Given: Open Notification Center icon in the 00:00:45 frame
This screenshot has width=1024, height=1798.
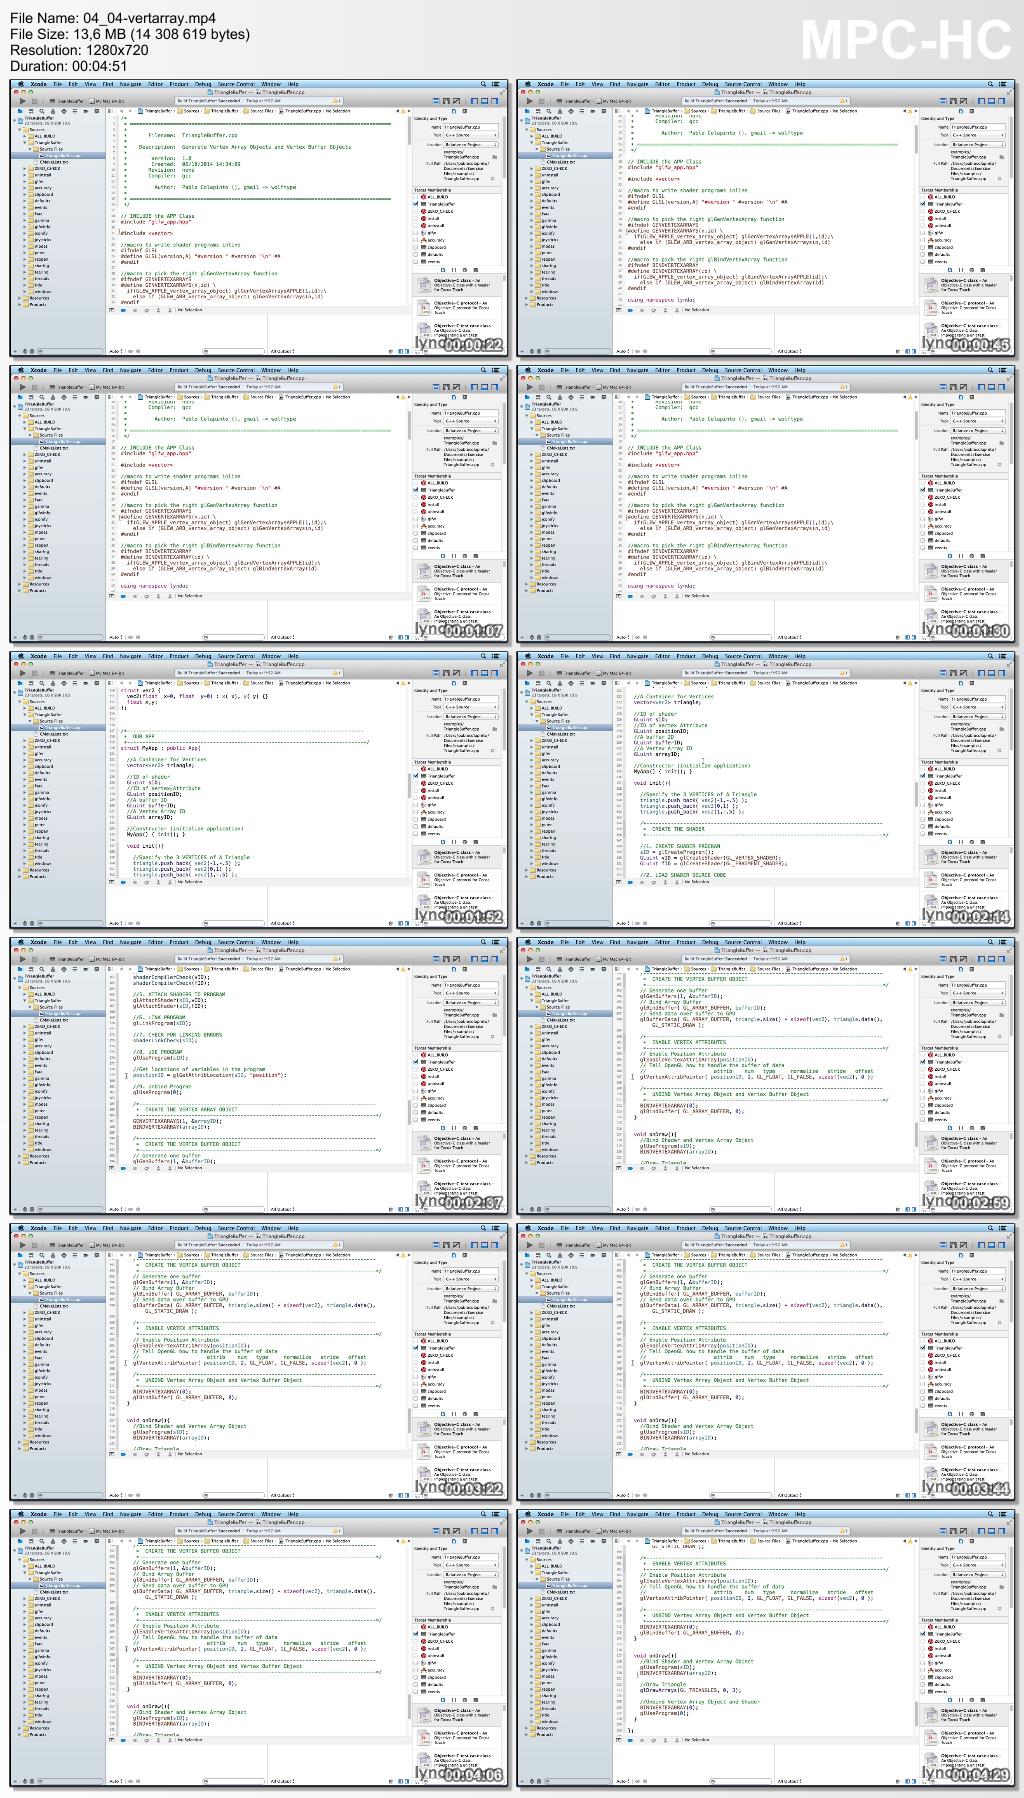Looking at the screenshot, I should (1003, 84).
